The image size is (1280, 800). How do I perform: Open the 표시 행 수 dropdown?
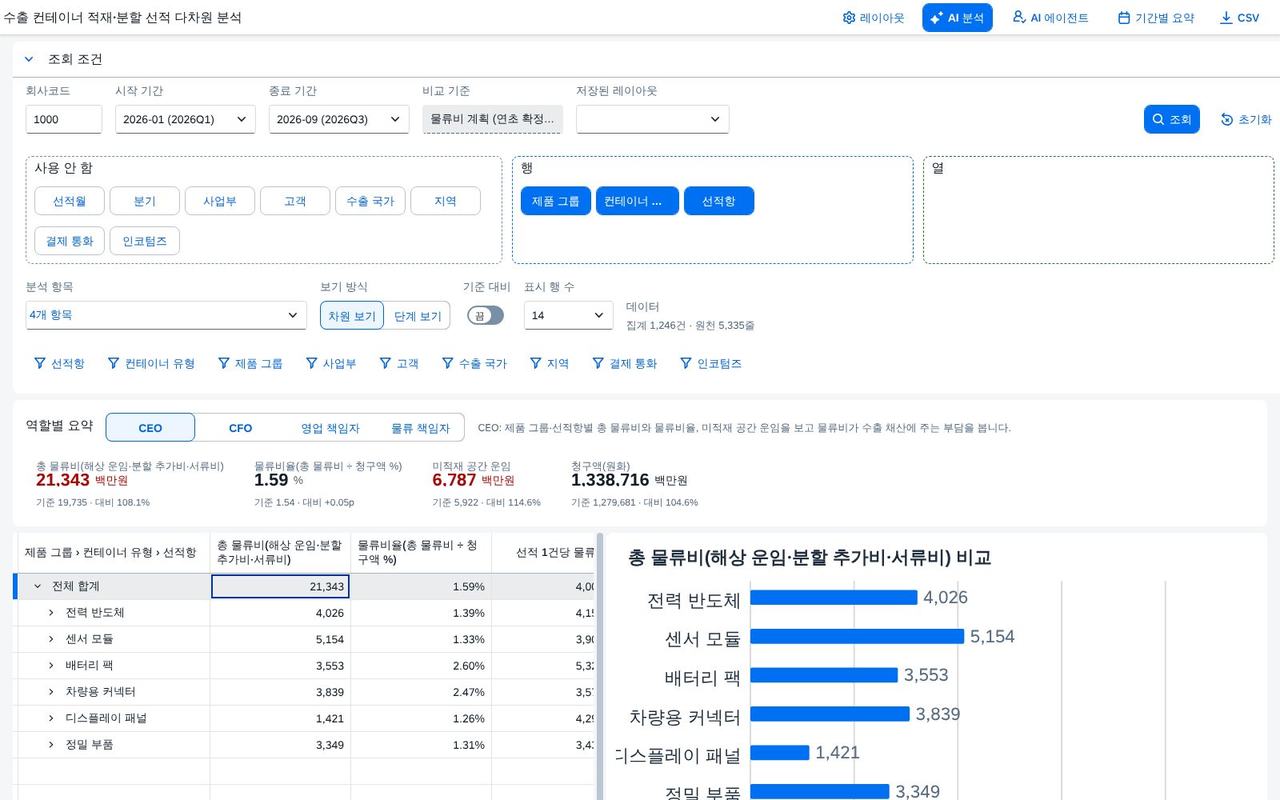[x=568, y=315]
